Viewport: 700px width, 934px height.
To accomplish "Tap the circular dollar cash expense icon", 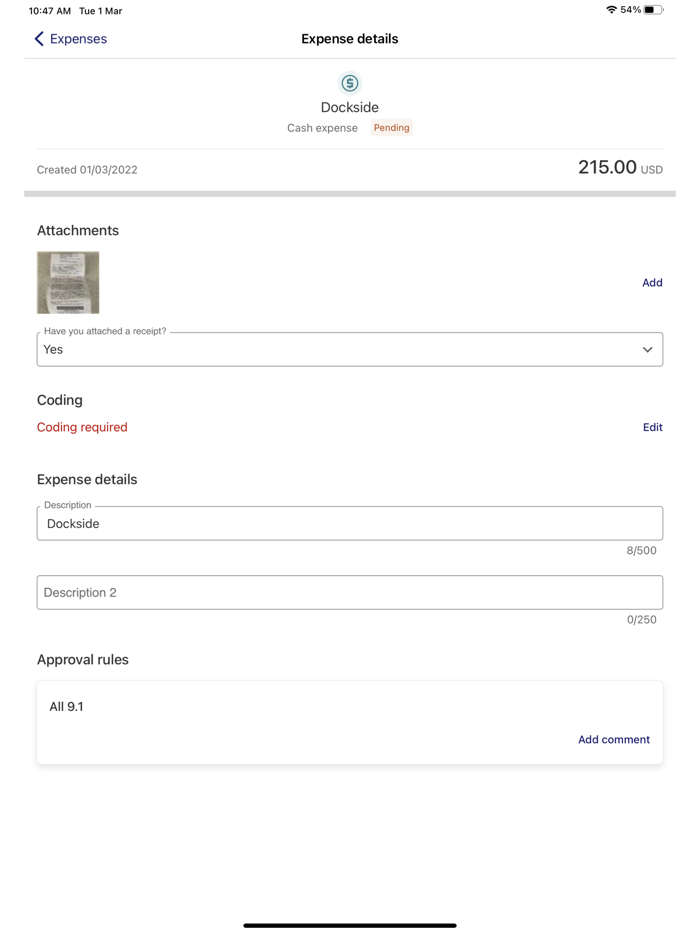I will click(x=349, y=83).
